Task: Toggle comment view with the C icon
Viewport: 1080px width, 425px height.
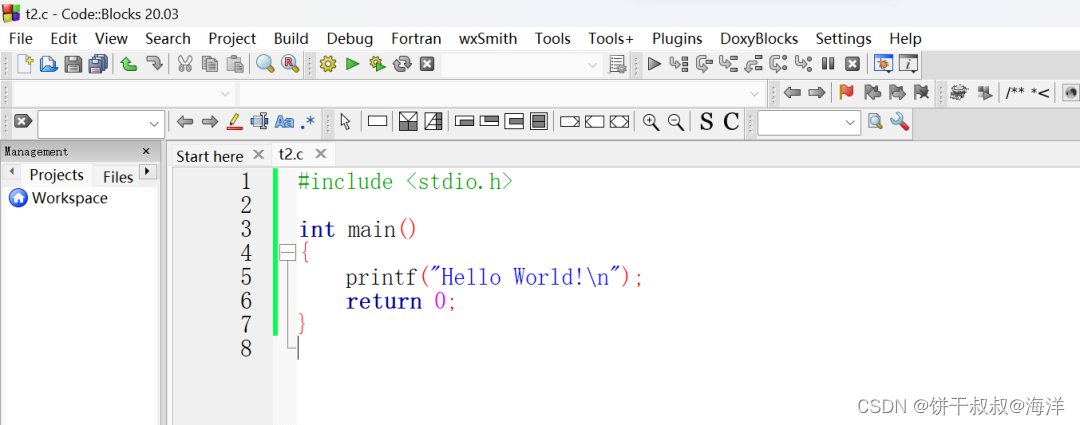Action: (x=731, y=122)
